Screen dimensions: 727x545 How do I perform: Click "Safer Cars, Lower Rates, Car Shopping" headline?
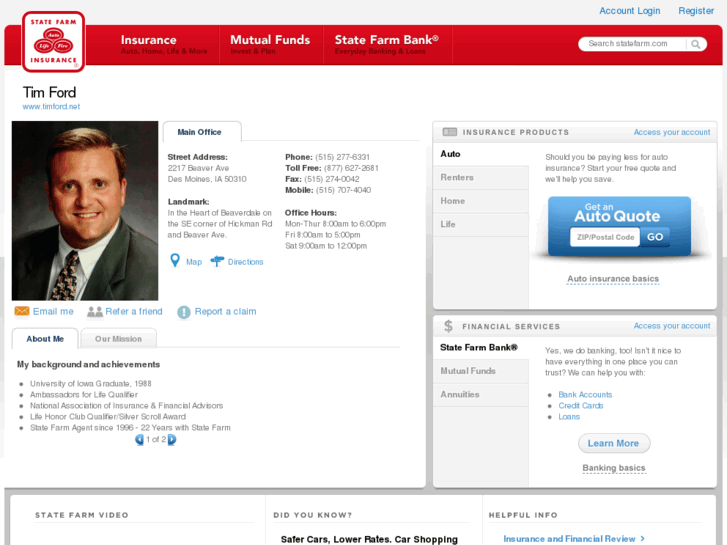[x=369, y=539]
